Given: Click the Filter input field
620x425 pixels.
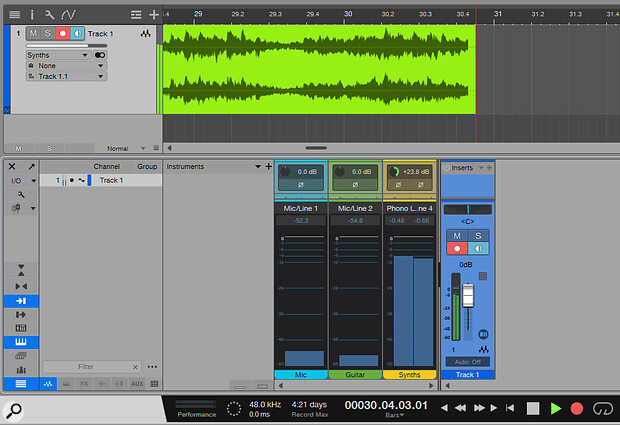Looking at the screenshot, I should [86, 367].
